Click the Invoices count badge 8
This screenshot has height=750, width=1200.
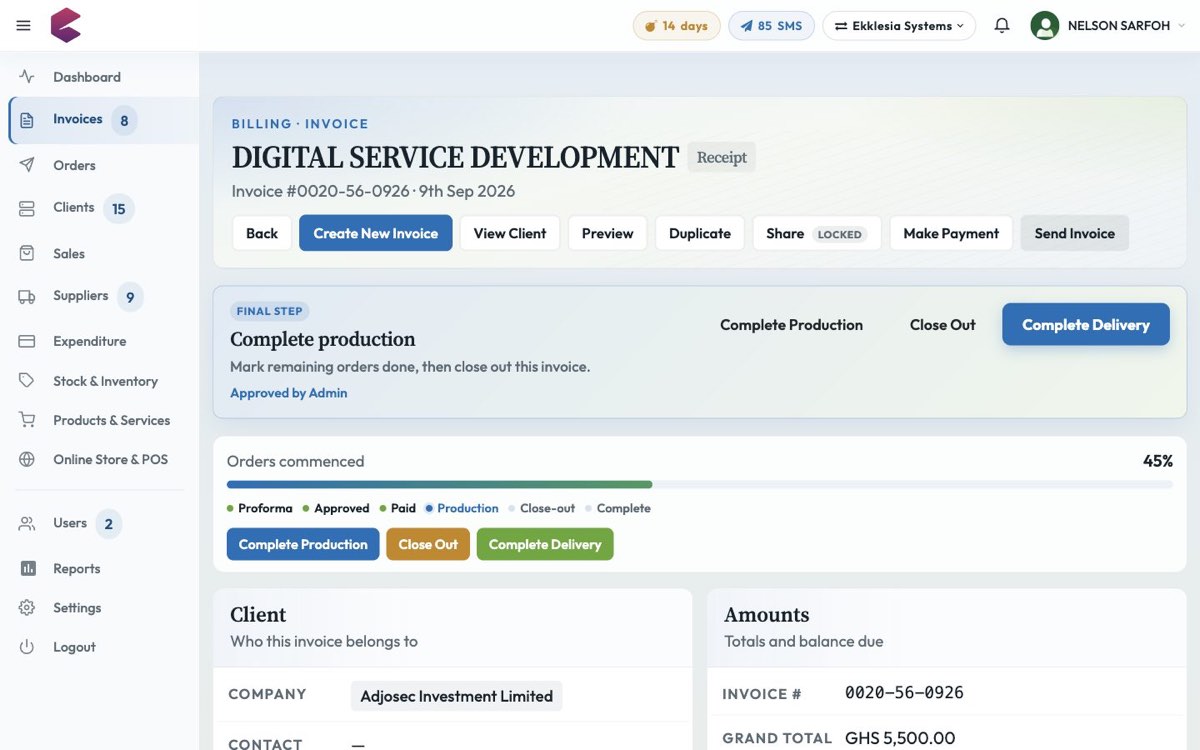[124, 121]
